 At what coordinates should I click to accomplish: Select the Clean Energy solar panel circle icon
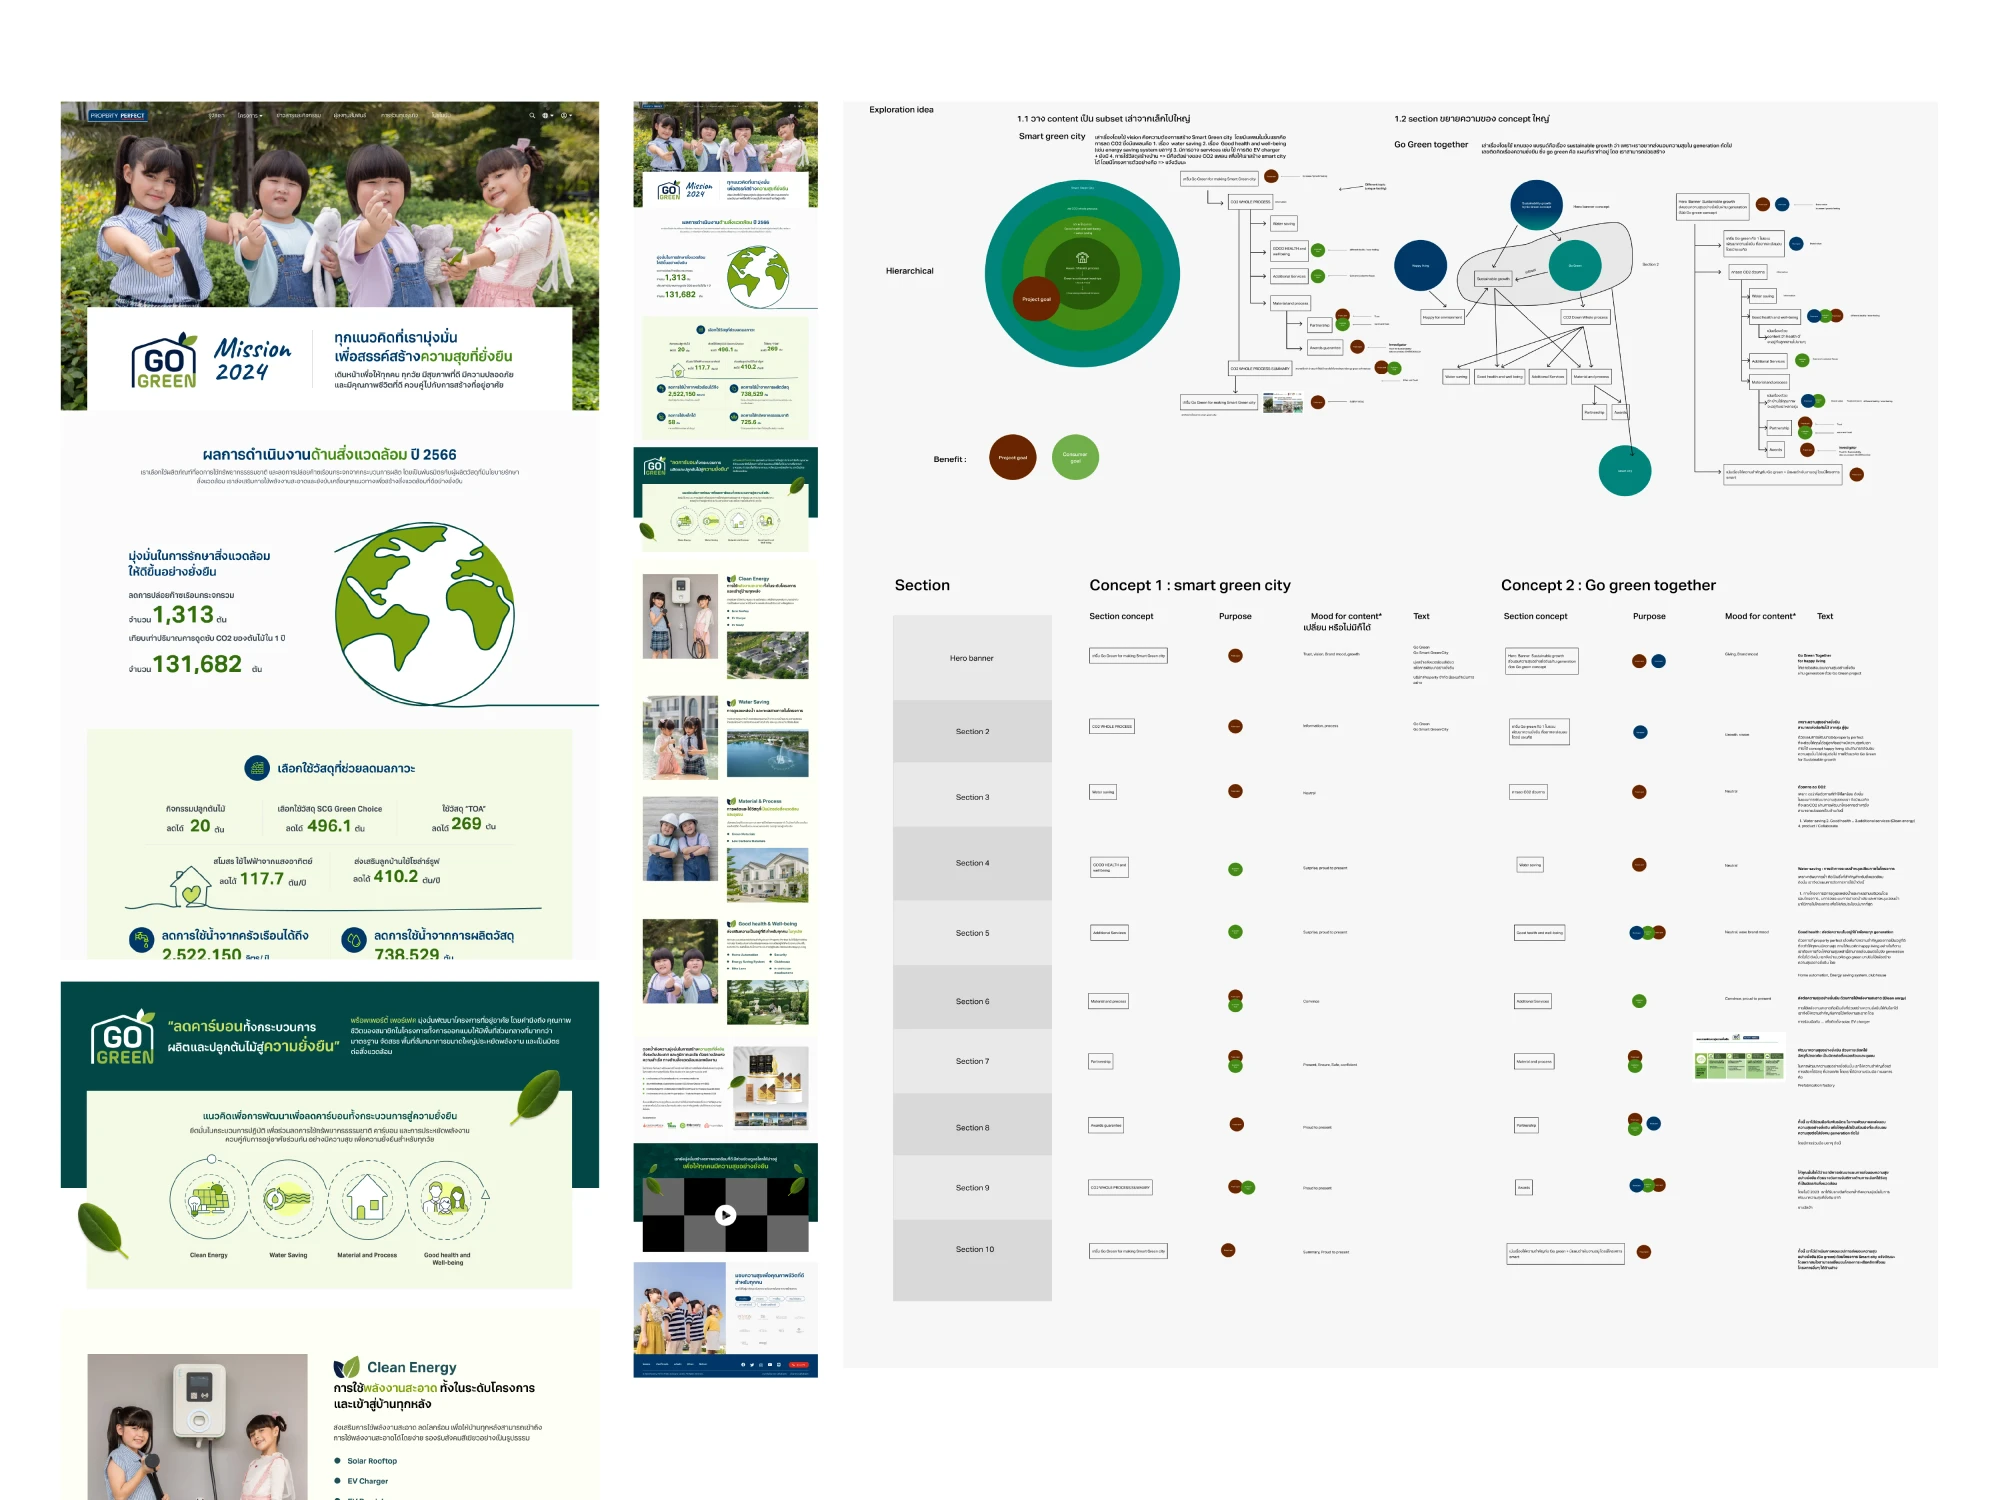(209, 1198)
